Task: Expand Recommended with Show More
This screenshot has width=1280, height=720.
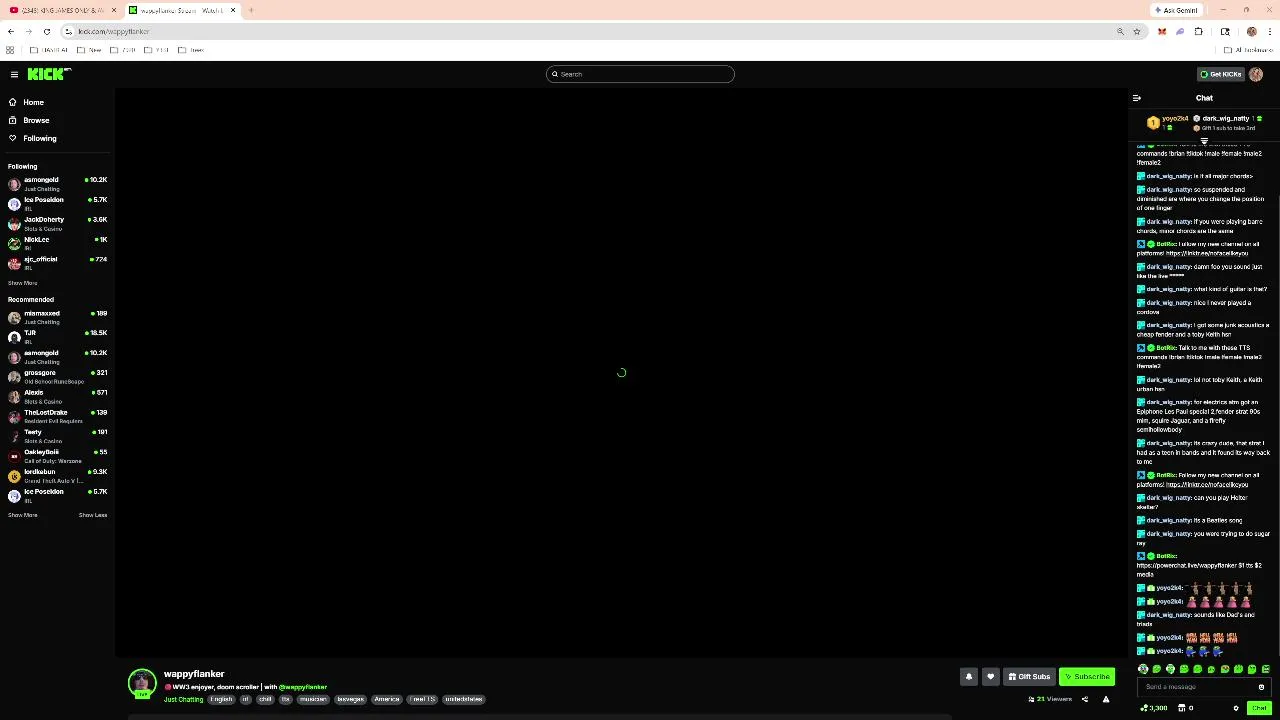Action: tap(22, 515)
